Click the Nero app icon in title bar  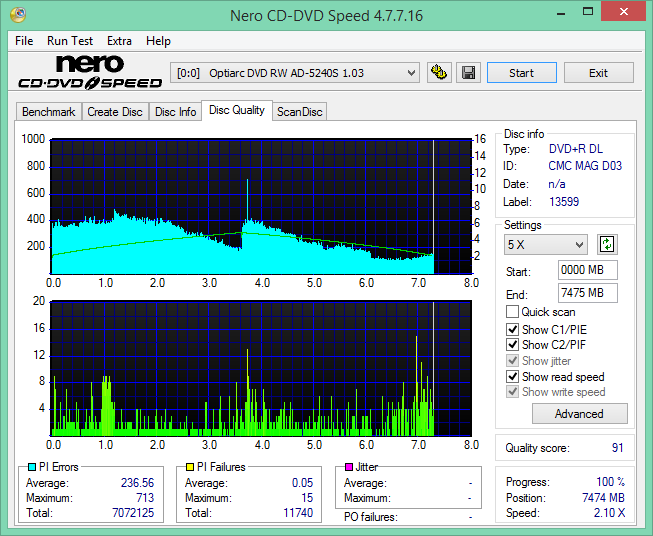click(x=18, y=15)
